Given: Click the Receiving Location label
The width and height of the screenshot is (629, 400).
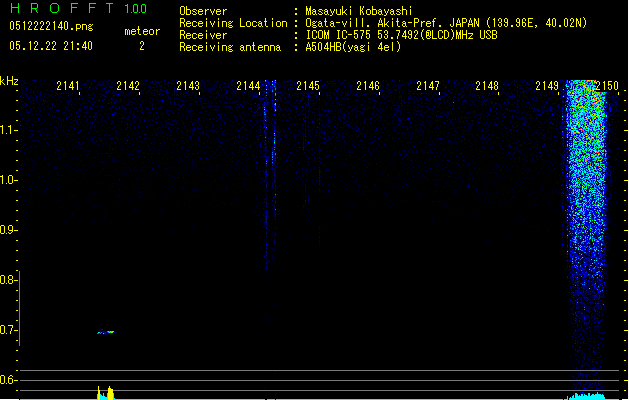Looking at the screenshot, I should click(233, 23).
